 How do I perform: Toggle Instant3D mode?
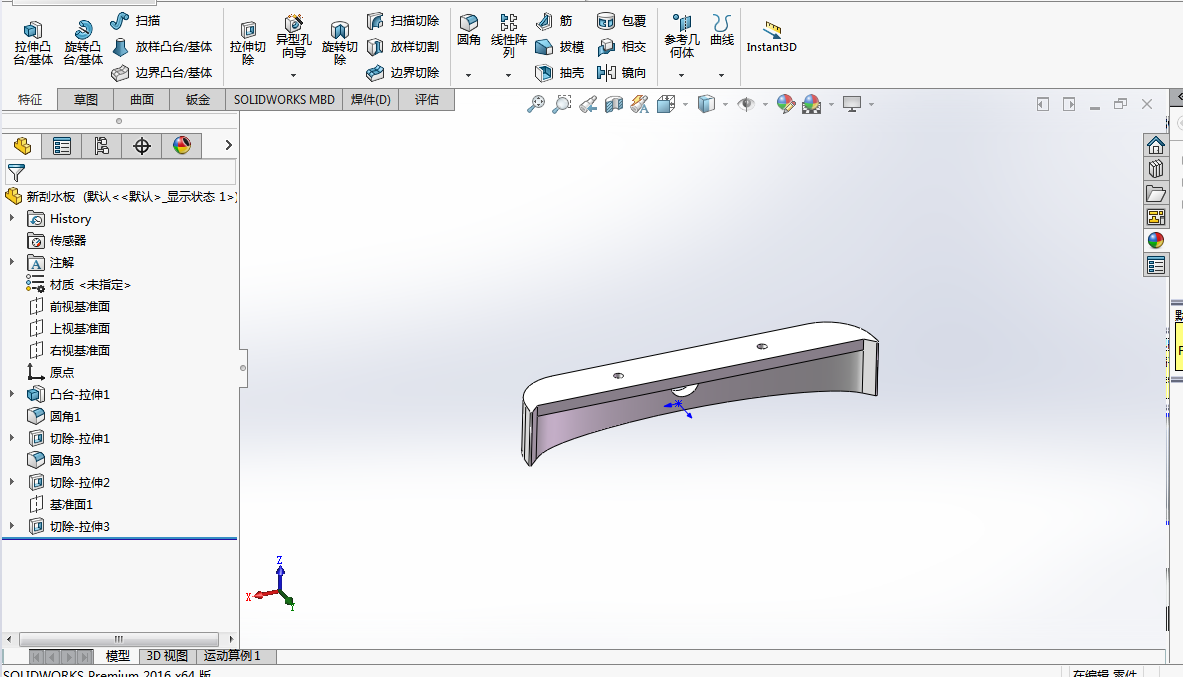771,38
